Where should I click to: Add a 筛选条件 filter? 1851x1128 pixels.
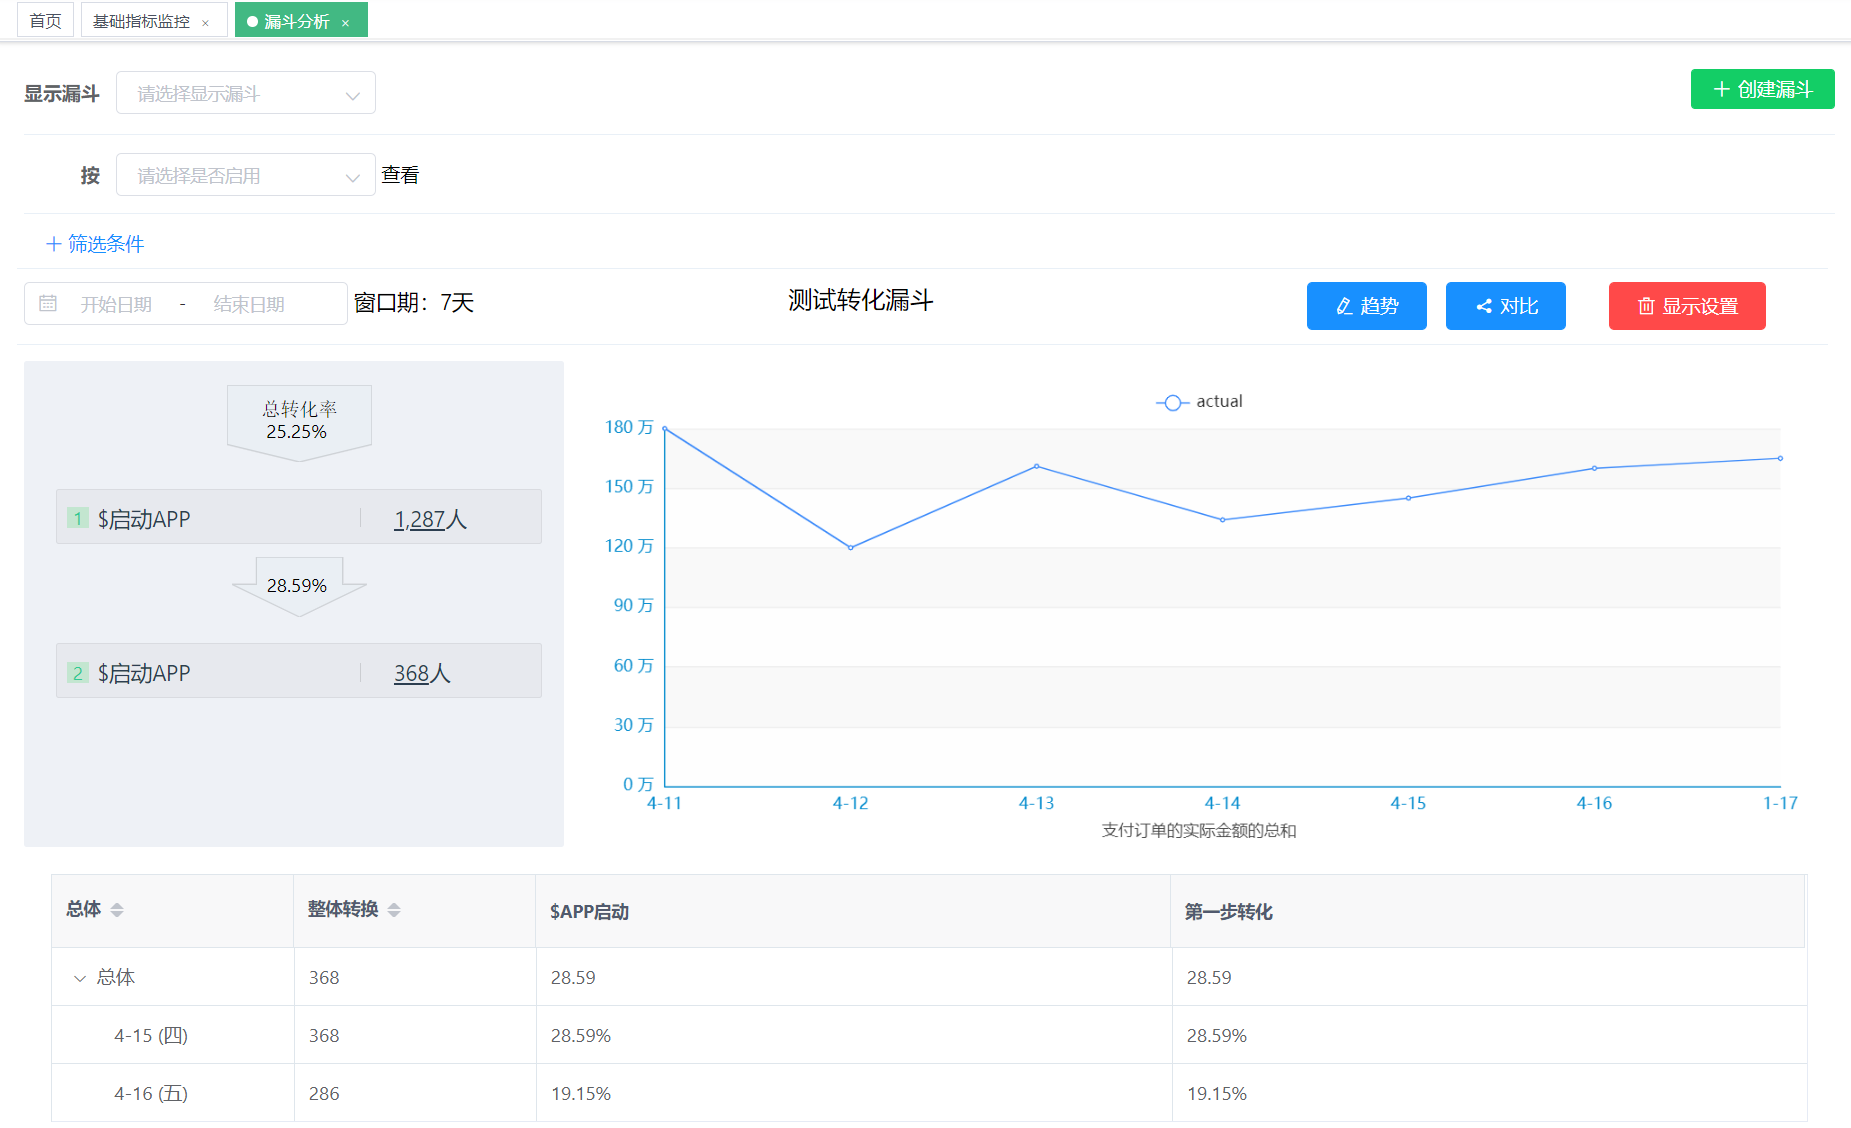click(x=95, y=243)
